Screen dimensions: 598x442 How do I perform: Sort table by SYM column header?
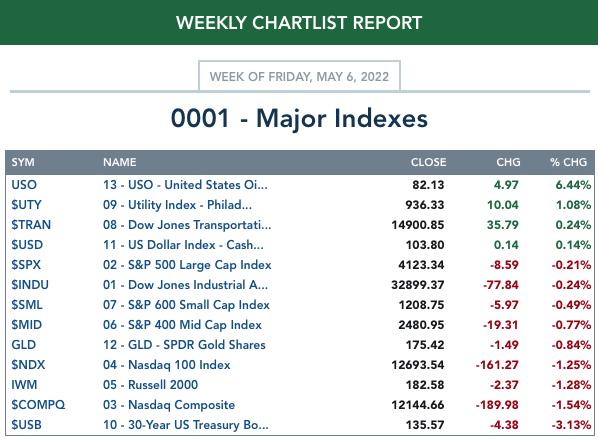click(x=23, y=162)
